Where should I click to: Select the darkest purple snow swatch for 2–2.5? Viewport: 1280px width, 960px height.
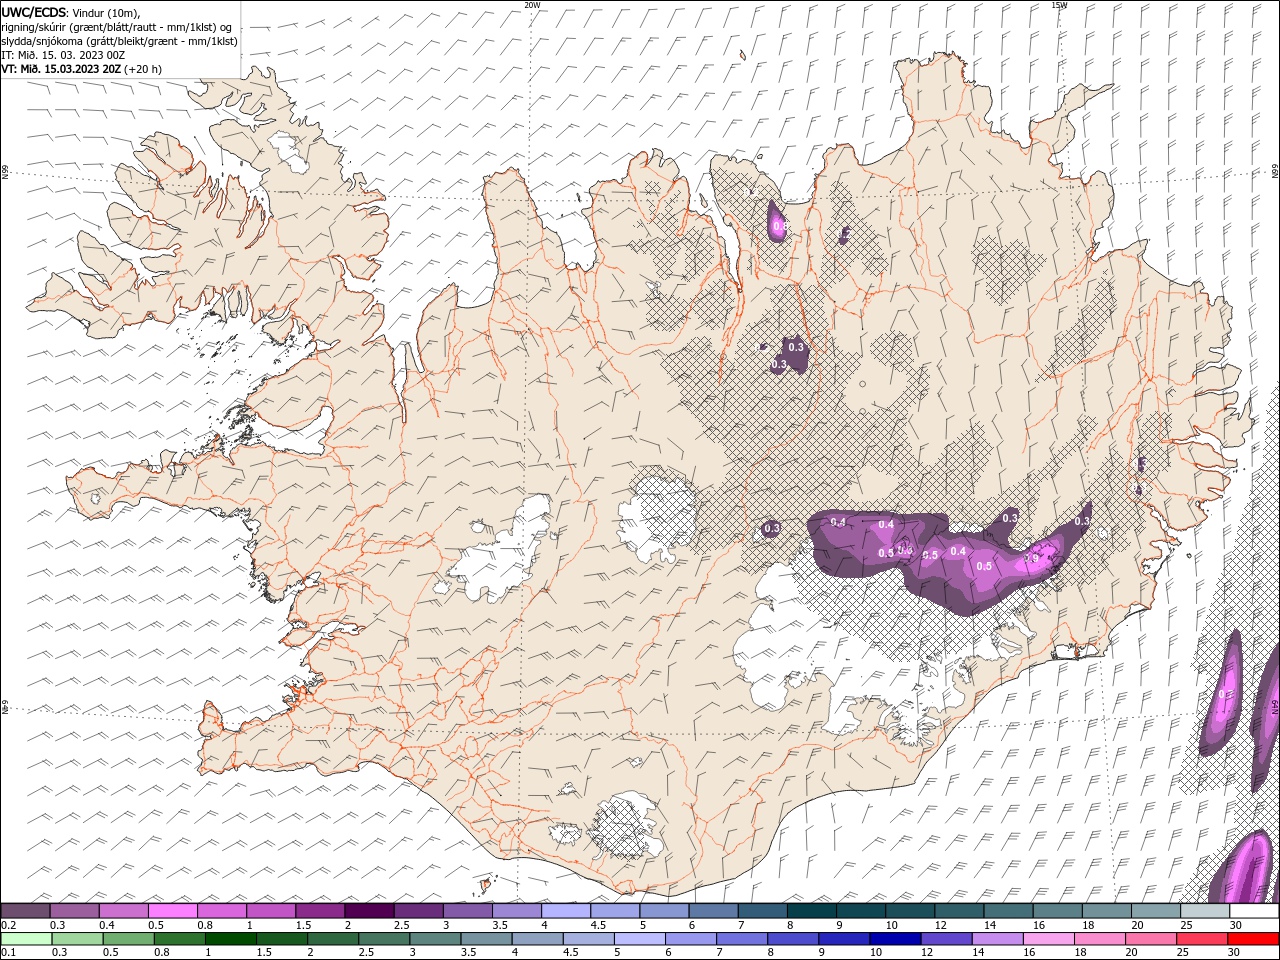(370, 911)
